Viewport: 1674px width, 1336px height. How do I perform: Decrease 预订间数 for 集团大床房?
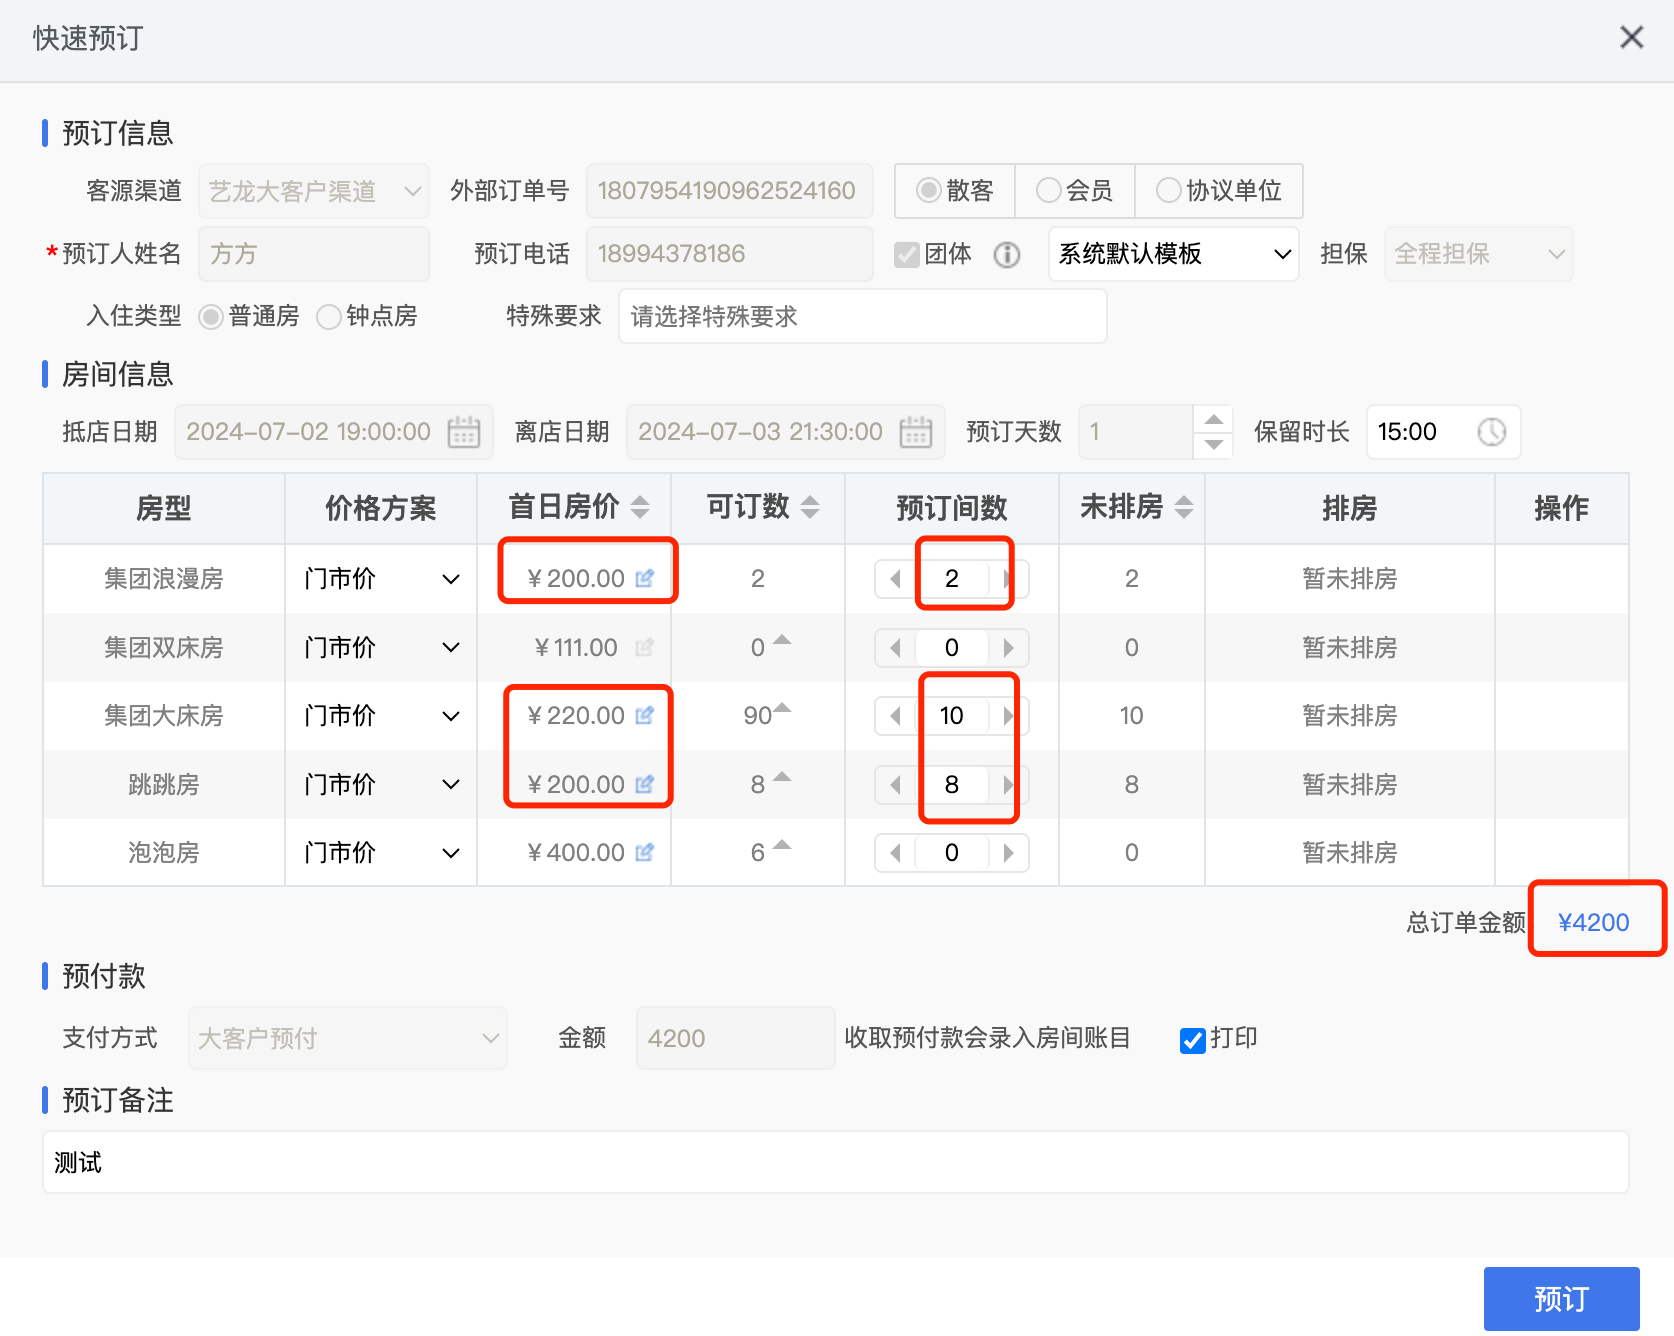coord(895,715)
